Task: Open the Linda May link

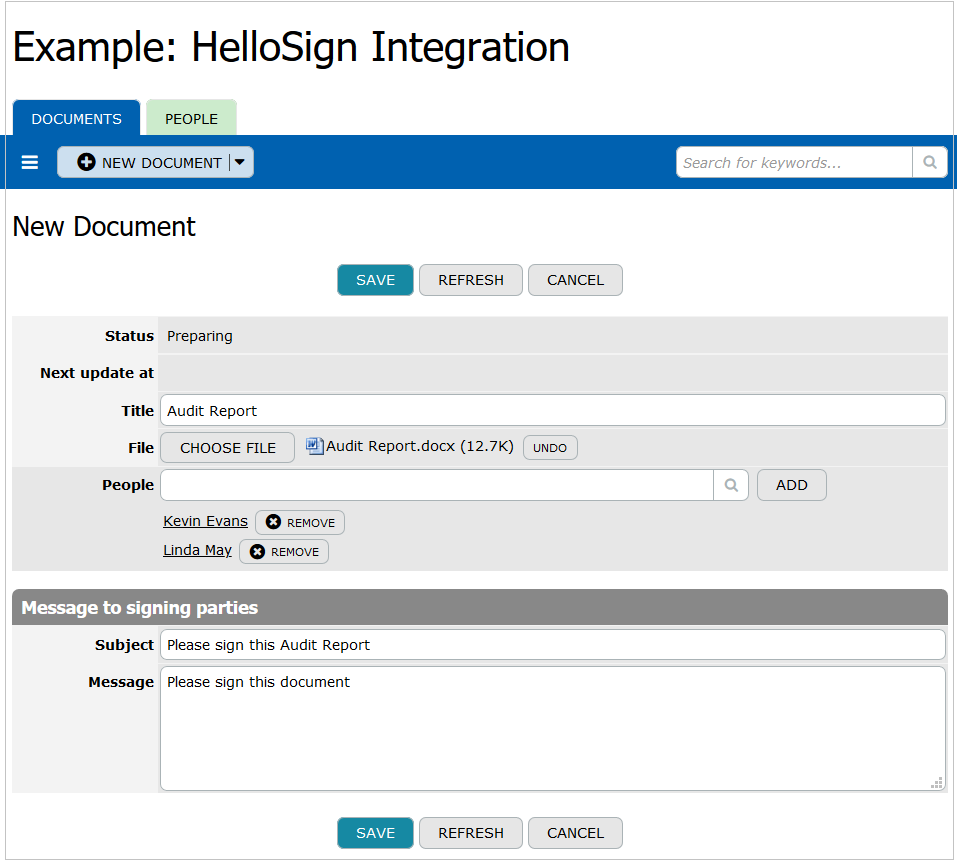Action: (x=197, y=550)
